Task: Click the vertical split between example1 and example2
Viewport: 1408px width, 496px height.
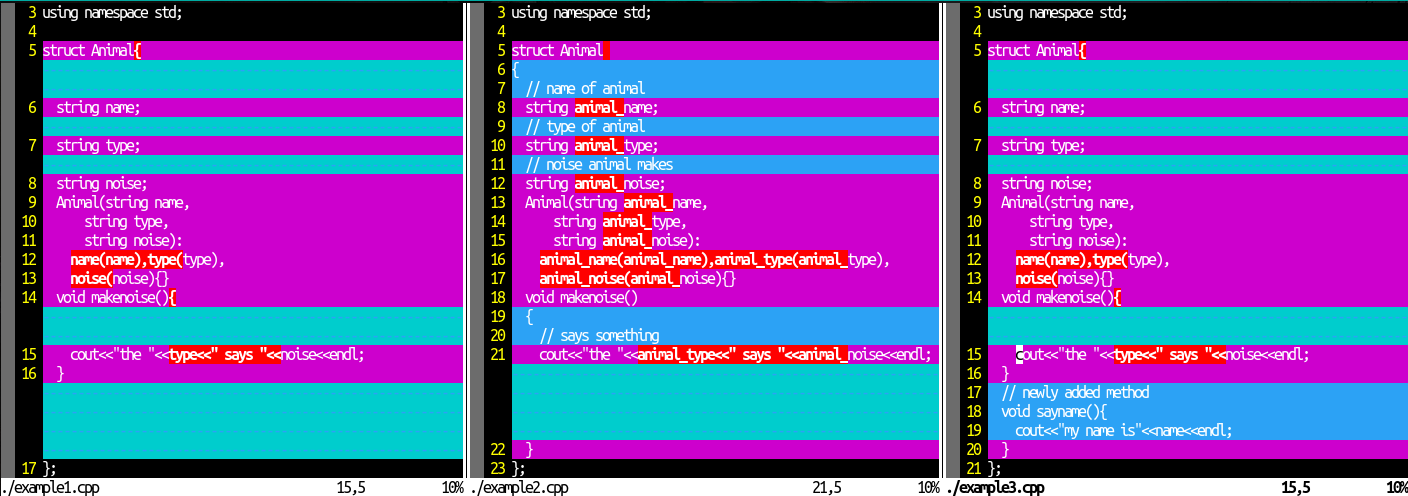Action: [x=467, y=240]
